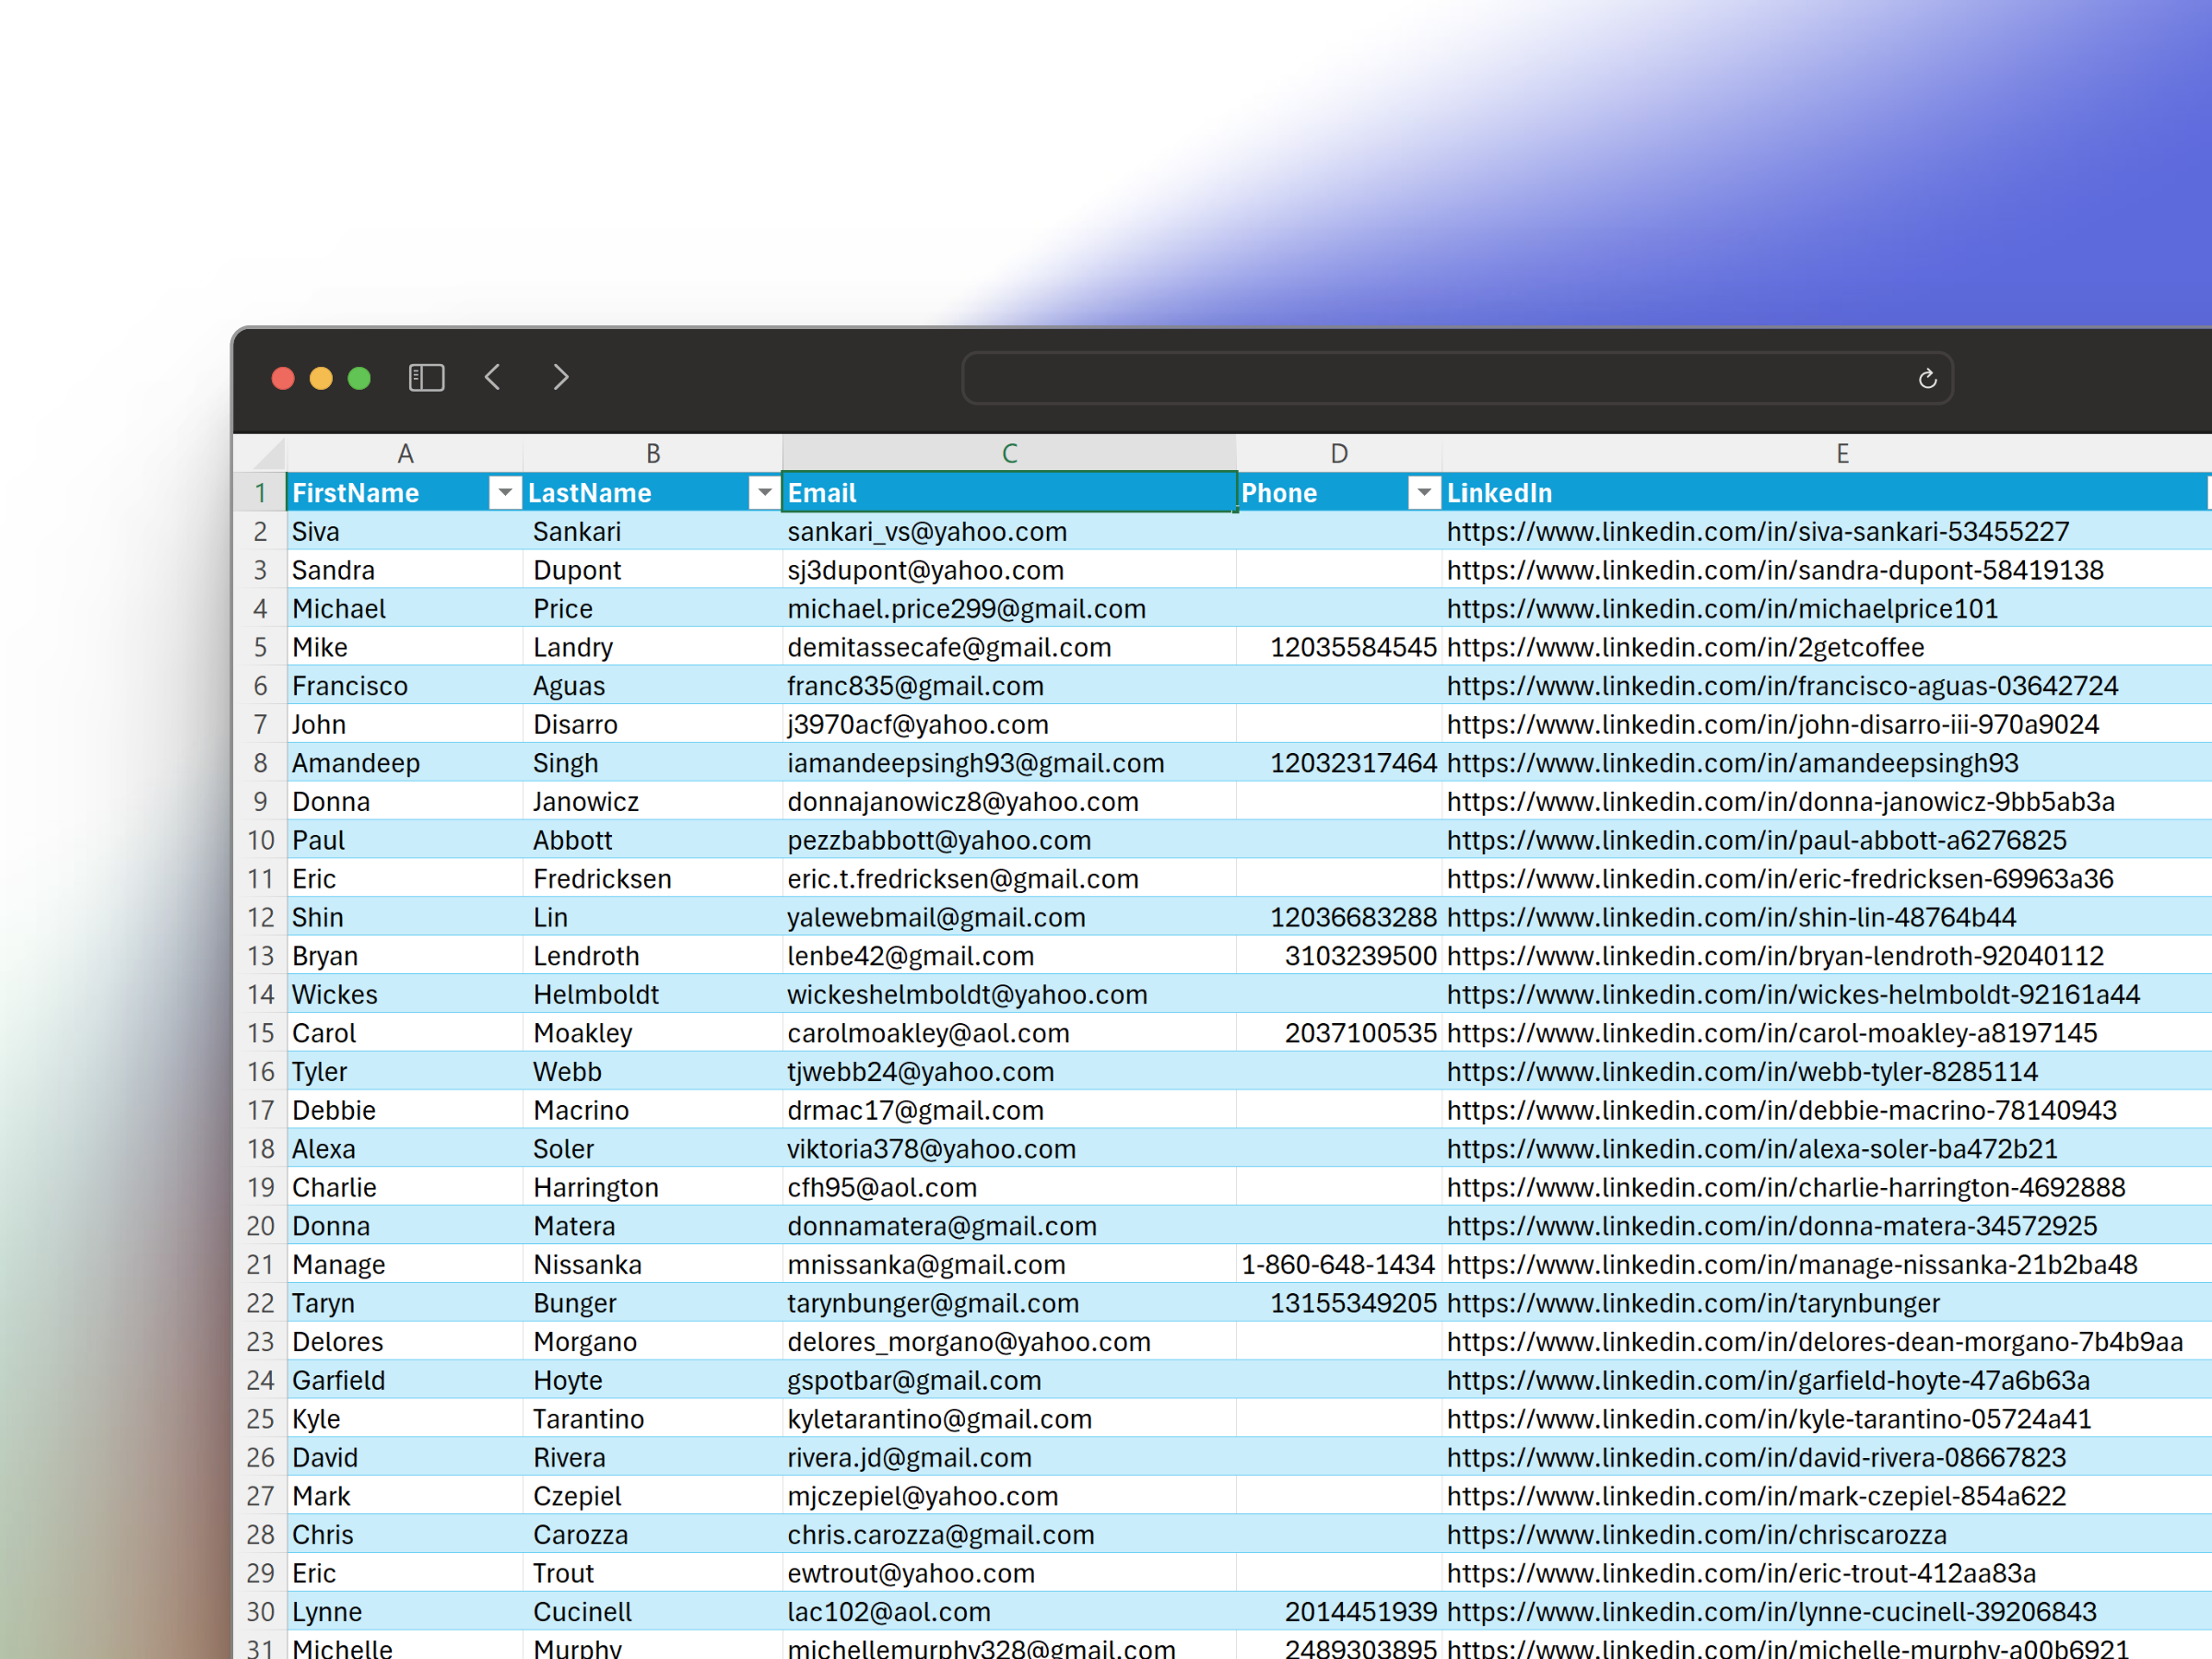Select the demitassecafe@gmail.com email cell

948,648
